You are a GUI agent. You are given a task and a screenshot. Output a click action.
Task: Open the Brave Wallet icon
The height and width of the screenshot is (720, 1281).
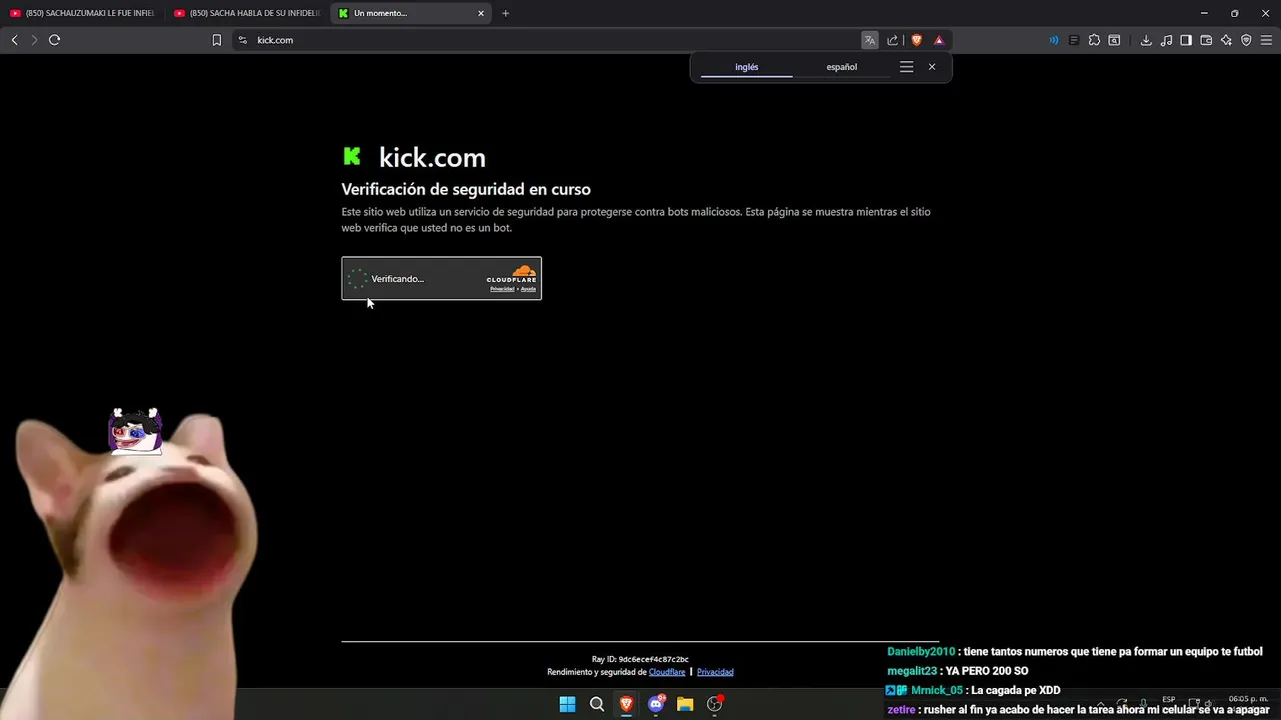coord(1206,40)
